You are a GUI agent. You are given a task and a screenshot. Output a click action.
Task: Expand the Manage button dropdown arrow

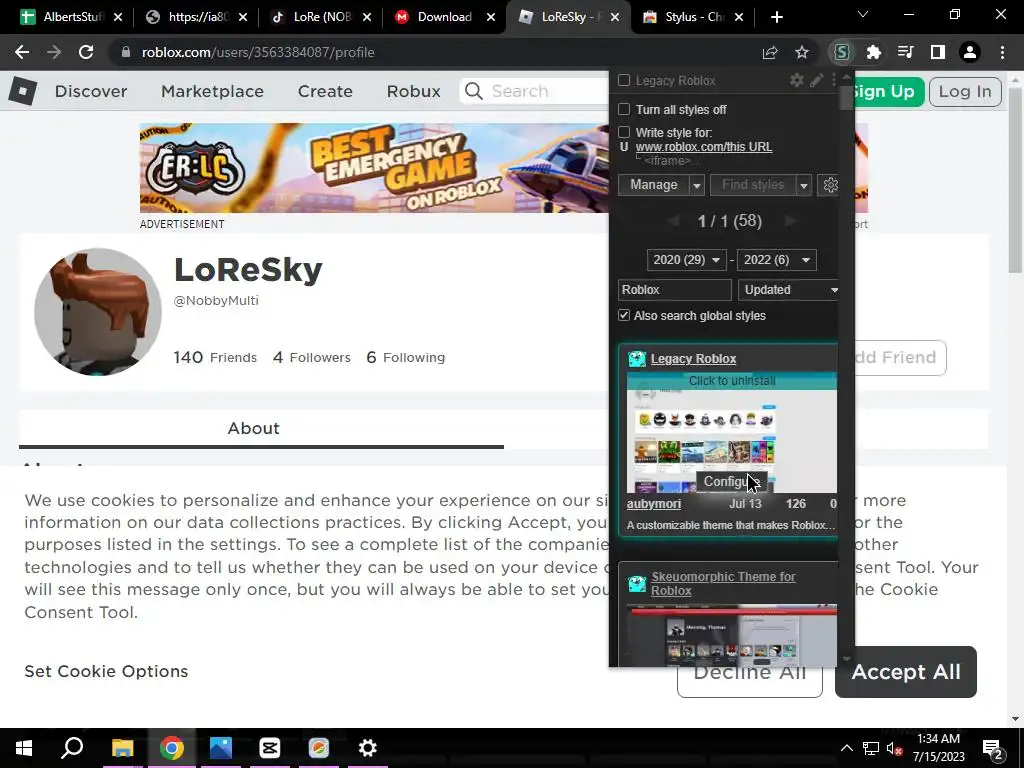click(697, 185)
